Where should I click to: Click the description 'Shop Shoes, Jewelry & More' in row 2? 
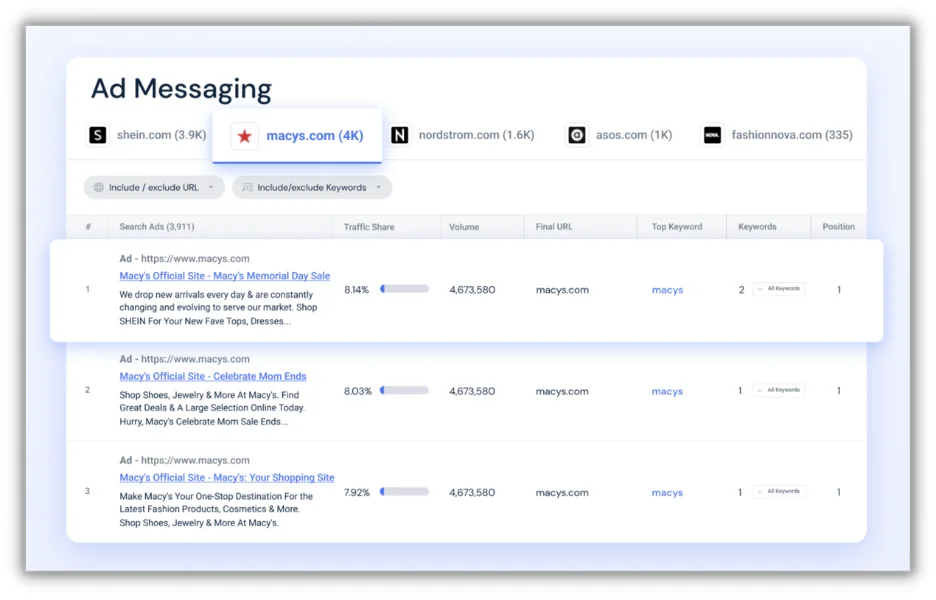212,408
